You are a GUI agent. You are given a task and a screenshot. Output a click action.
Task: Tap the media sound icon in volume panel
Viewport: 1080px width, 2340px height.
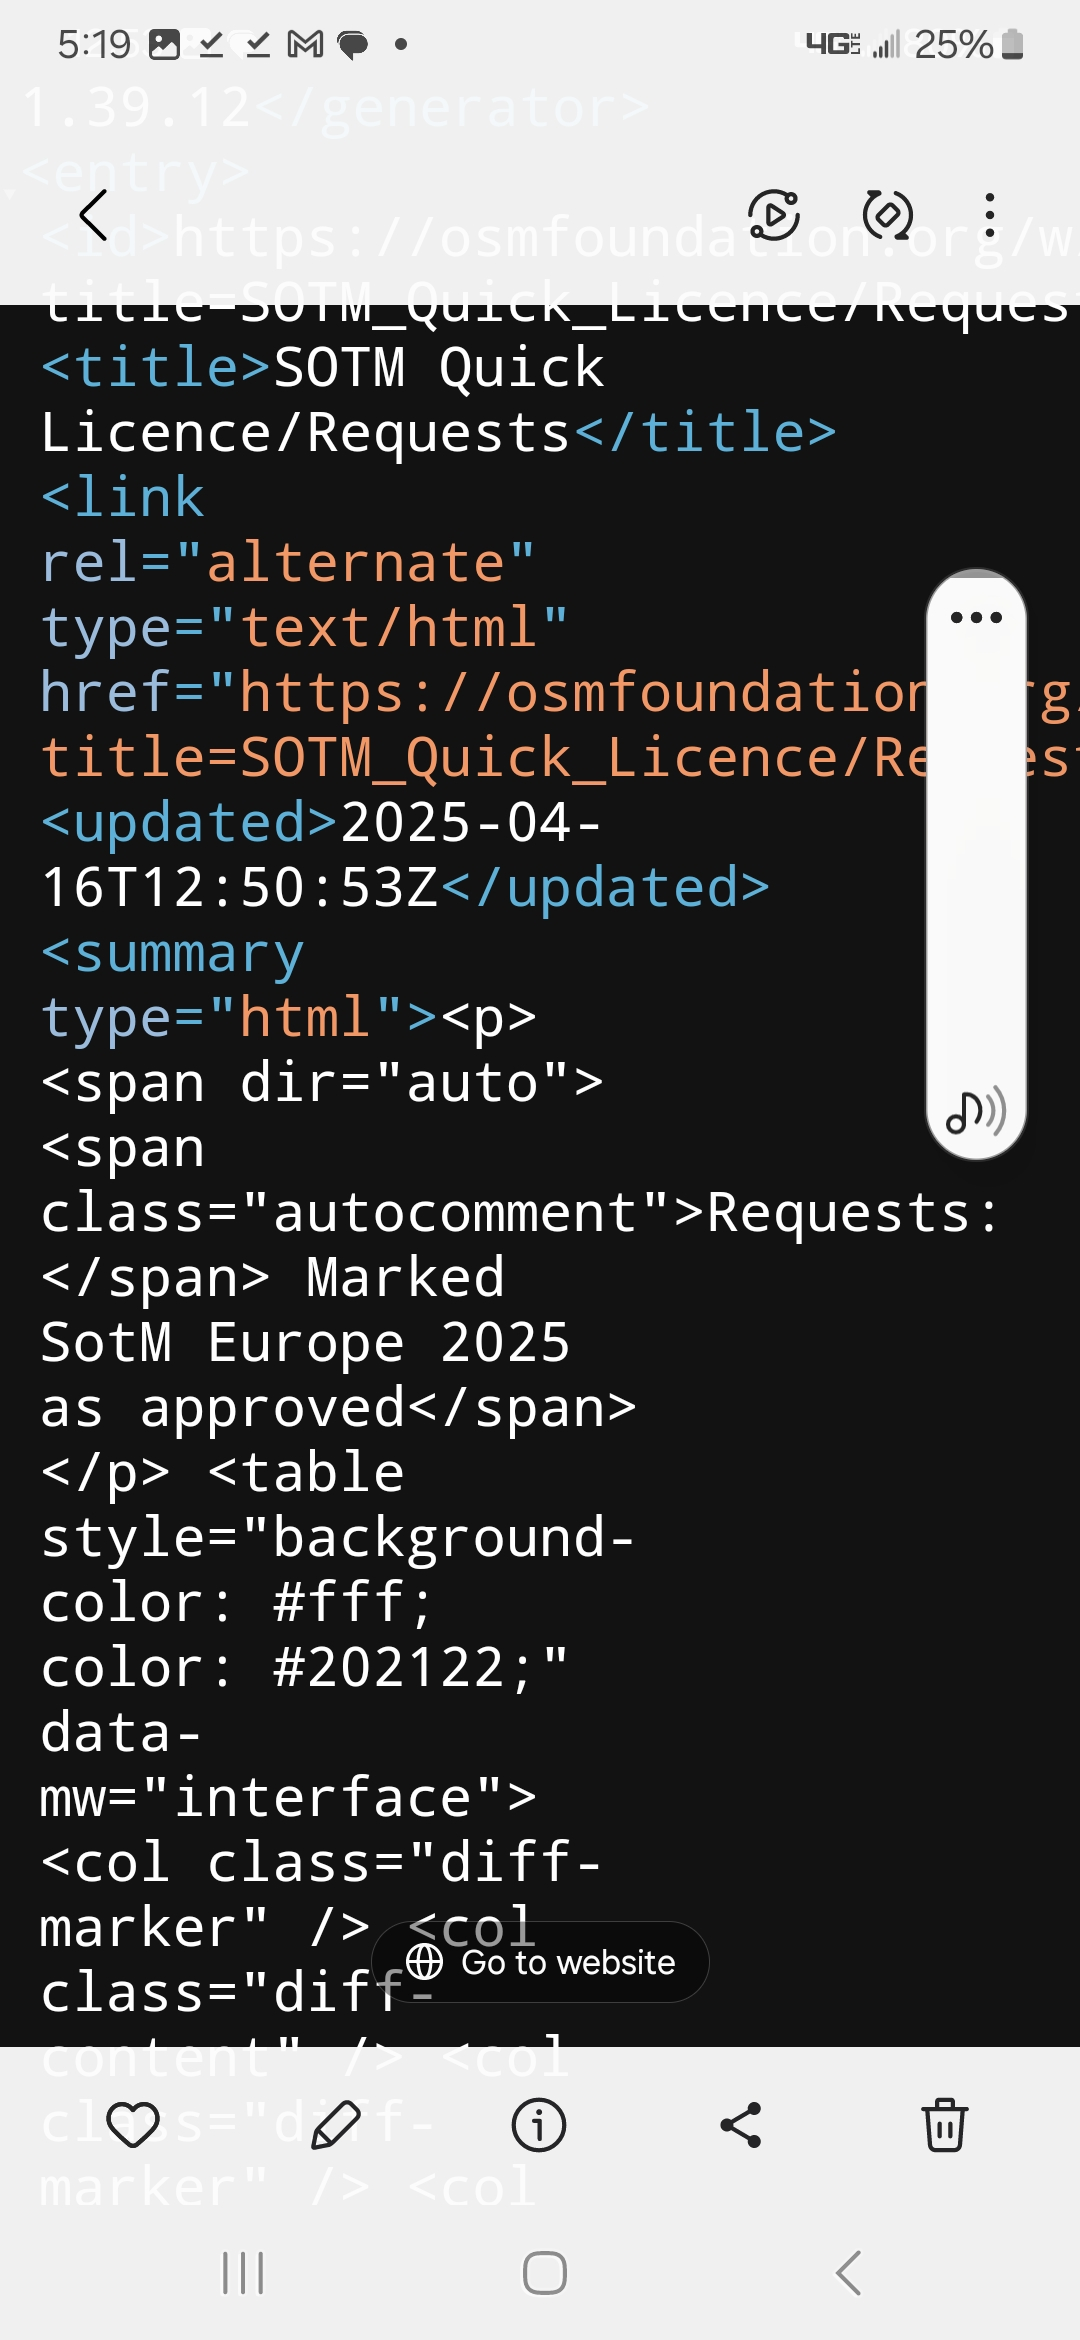[976, 1111]
